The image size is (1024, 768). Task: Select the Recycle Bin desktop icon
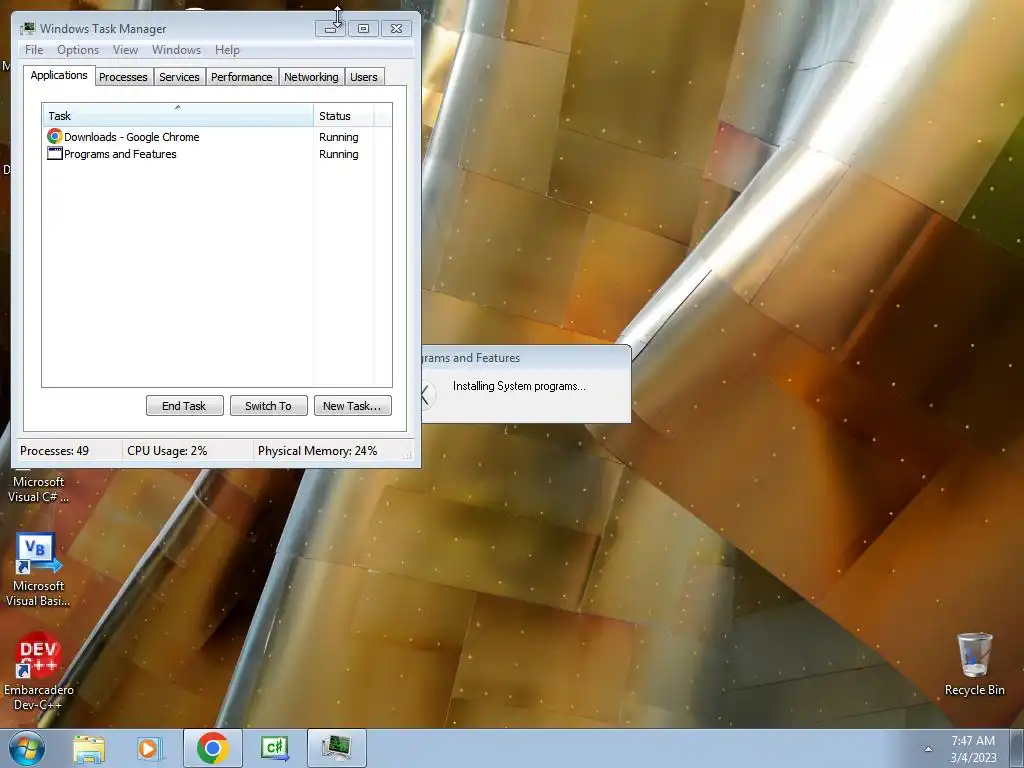(974, 664)
